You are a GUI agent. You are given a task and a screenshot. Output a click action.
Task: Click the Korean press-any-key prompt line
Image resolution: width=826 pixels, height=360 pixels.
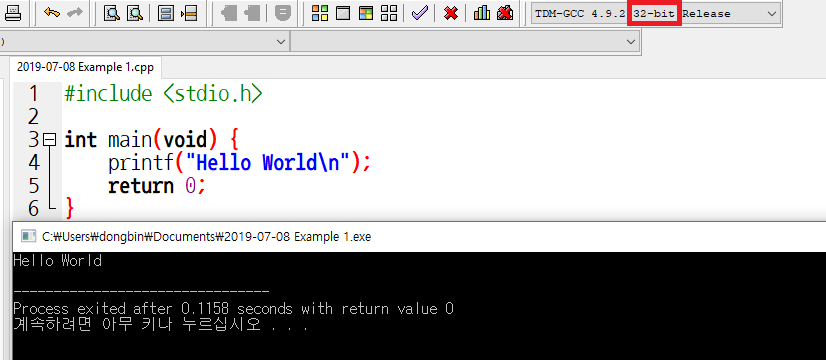161,325
